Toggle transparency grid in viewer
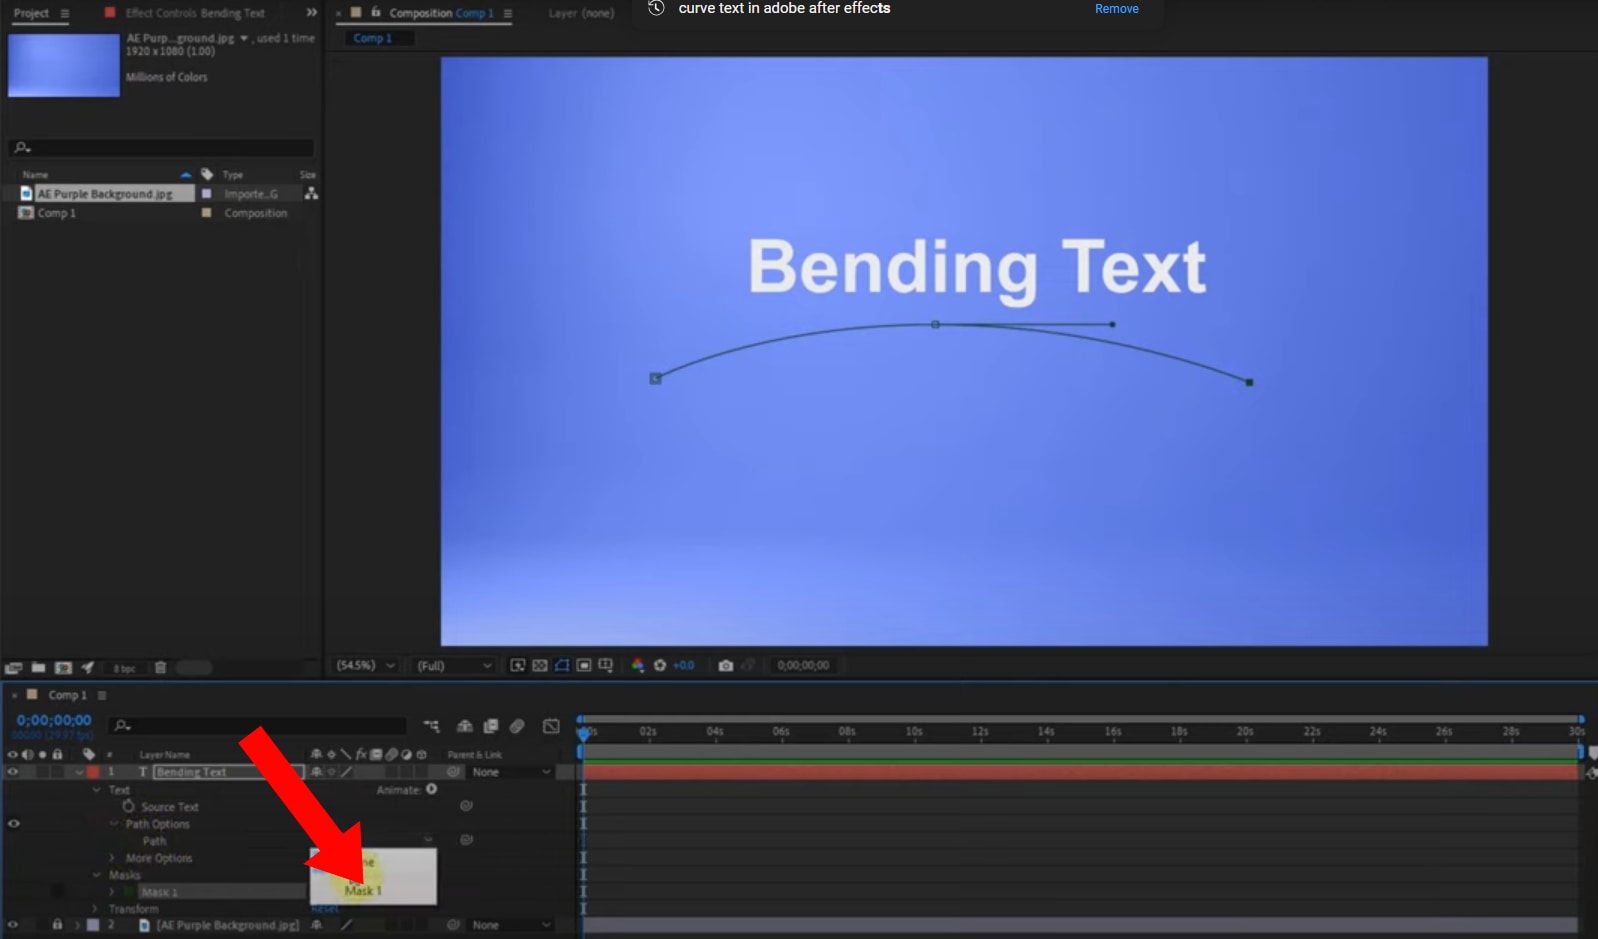Image resolution: width=1598 pixels, height=939 pixels. coord(540,665)
